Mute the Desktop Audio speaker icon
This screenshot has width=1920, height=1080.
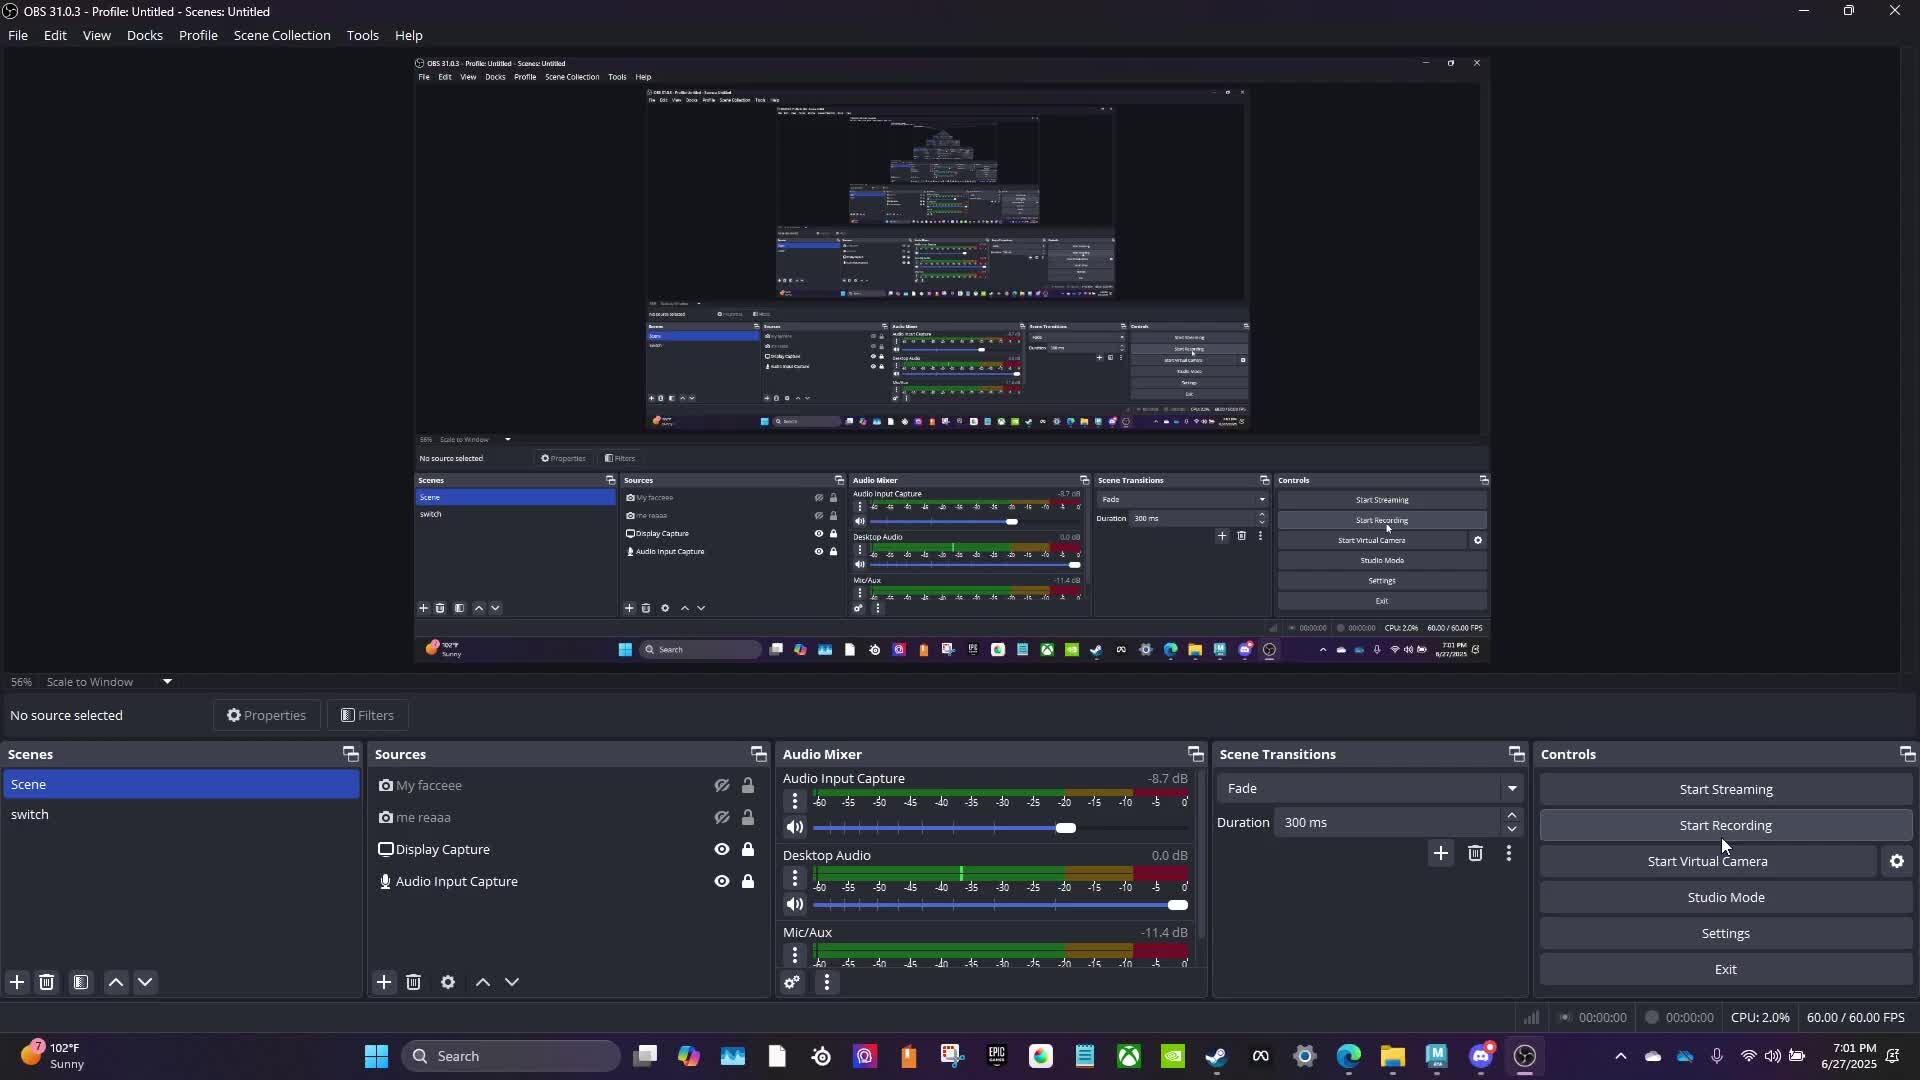tap(795, 905)
